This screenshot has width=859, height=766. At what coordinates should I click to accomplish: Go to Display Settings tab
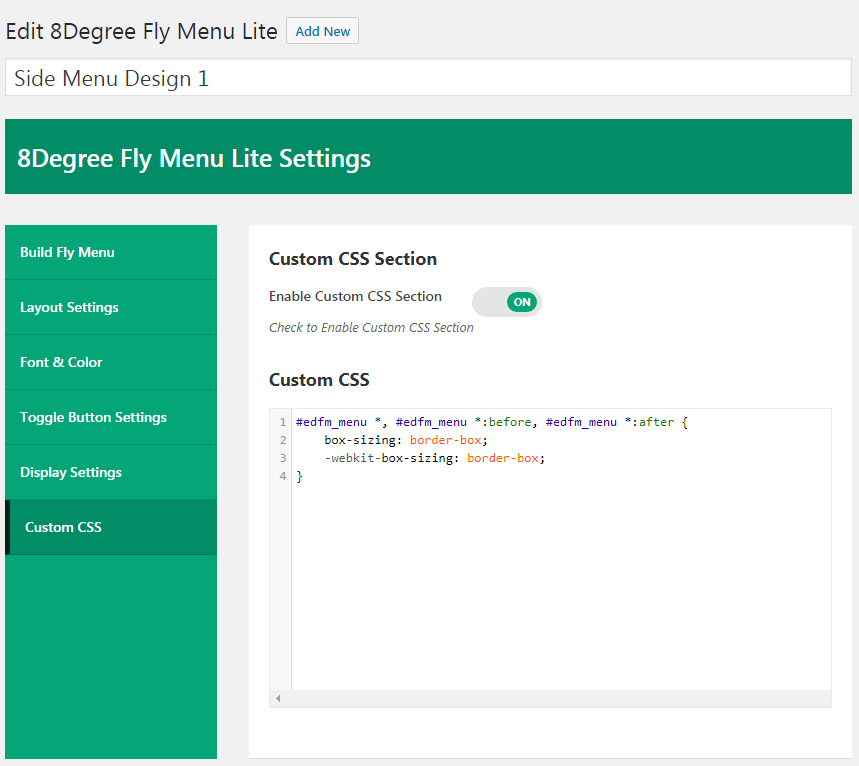tap(111, 472)
